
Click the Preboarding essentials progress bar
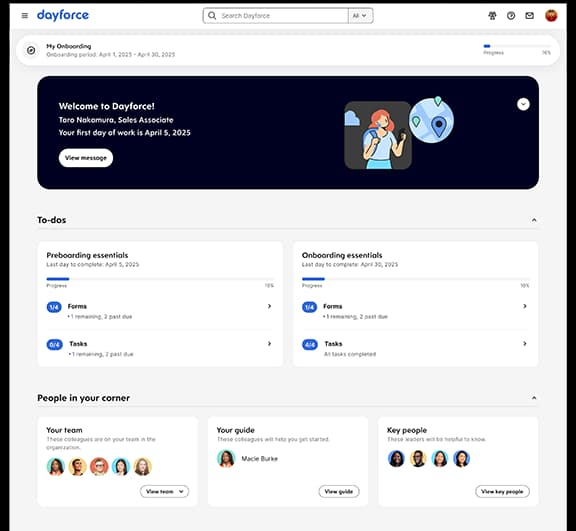coord(160,279)
